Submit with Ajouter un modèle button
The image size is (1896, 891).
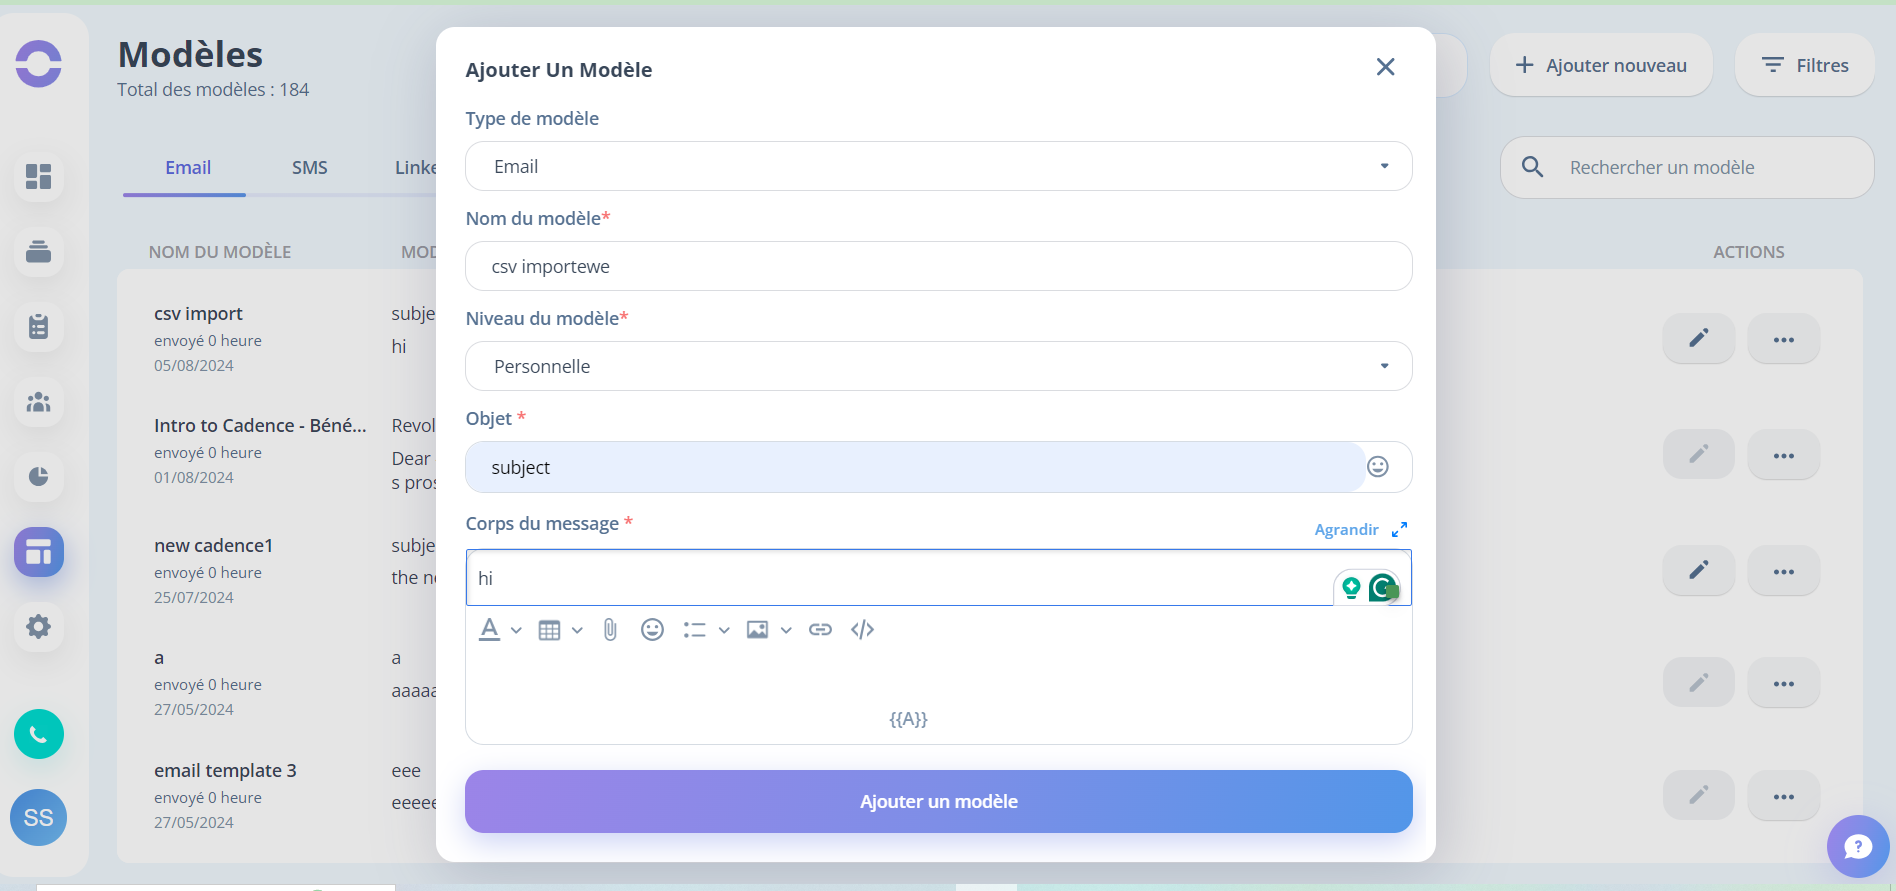pos(938,801)
